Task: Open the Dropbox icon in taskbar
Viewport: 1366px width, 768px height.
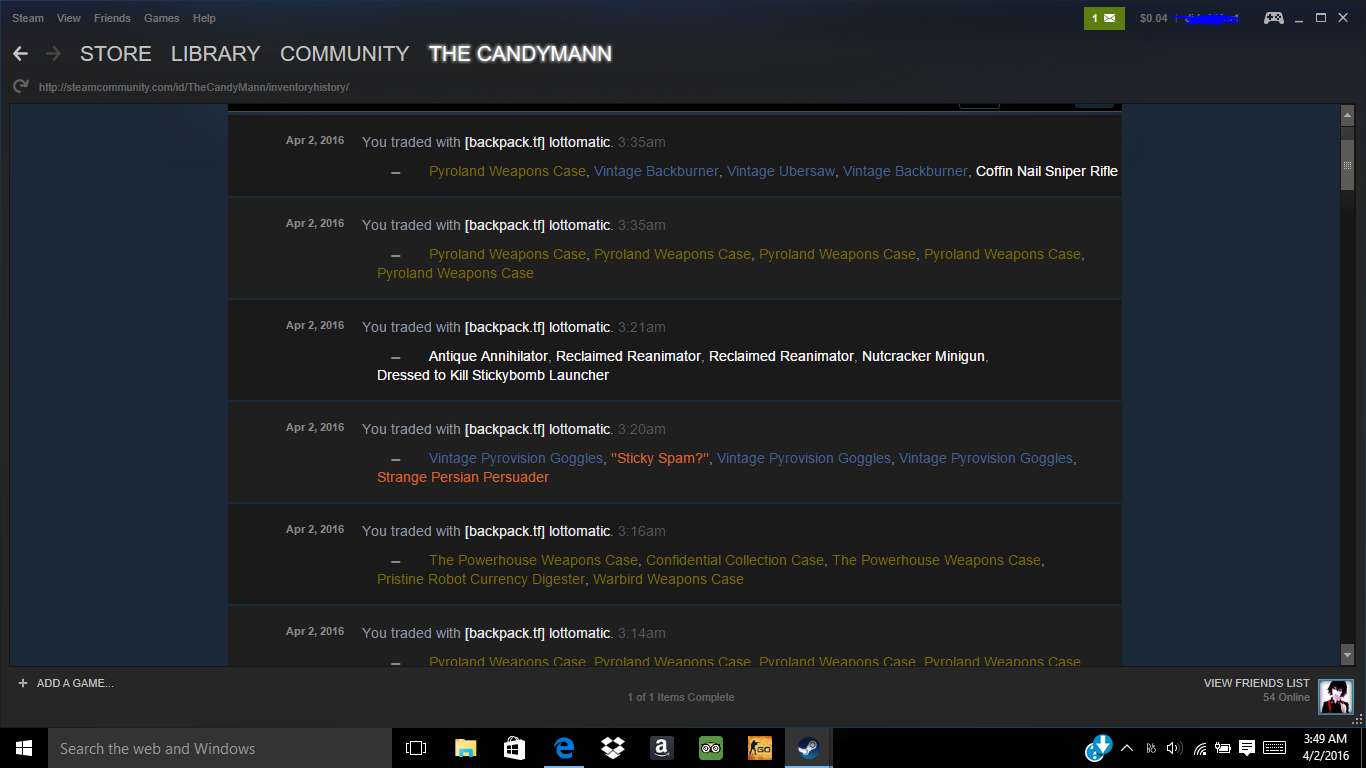Action: (x=612, y=748)
